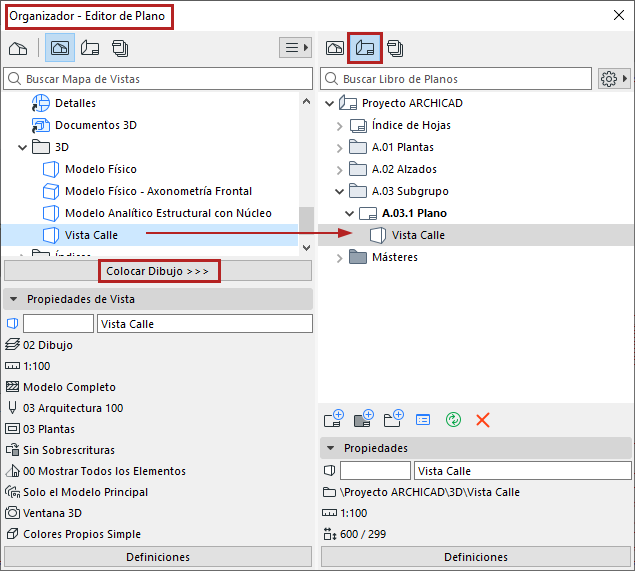The height and width of the screenshot is (571, 635).
Task: Select the Másteres folder
Action: [395, 257]
